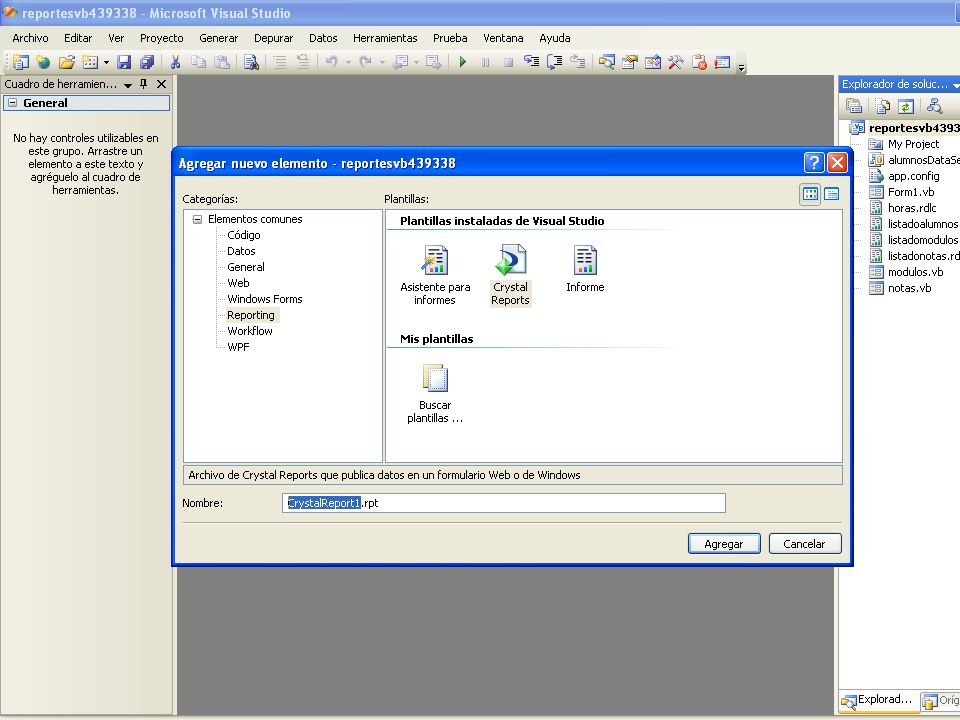
Task: Click the Step Out debug icon
Action: [x=577, y=62]
